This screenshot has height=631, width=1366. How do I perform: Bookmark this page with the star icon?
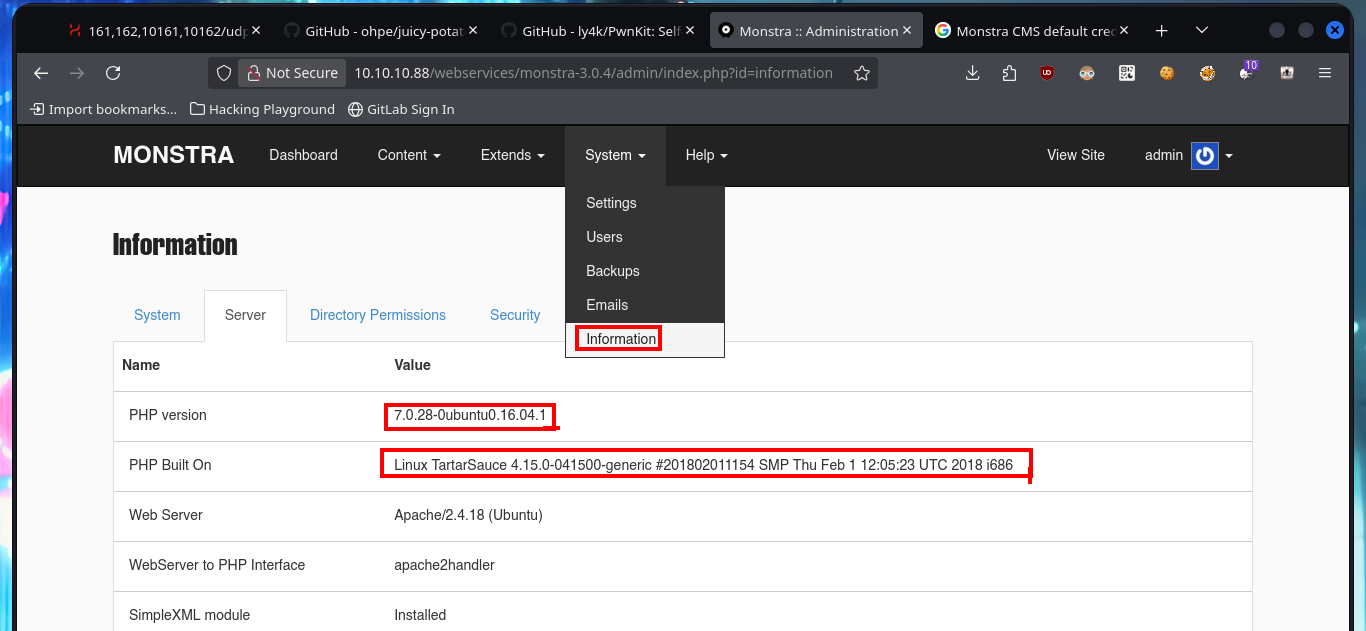tap(862, 73)
